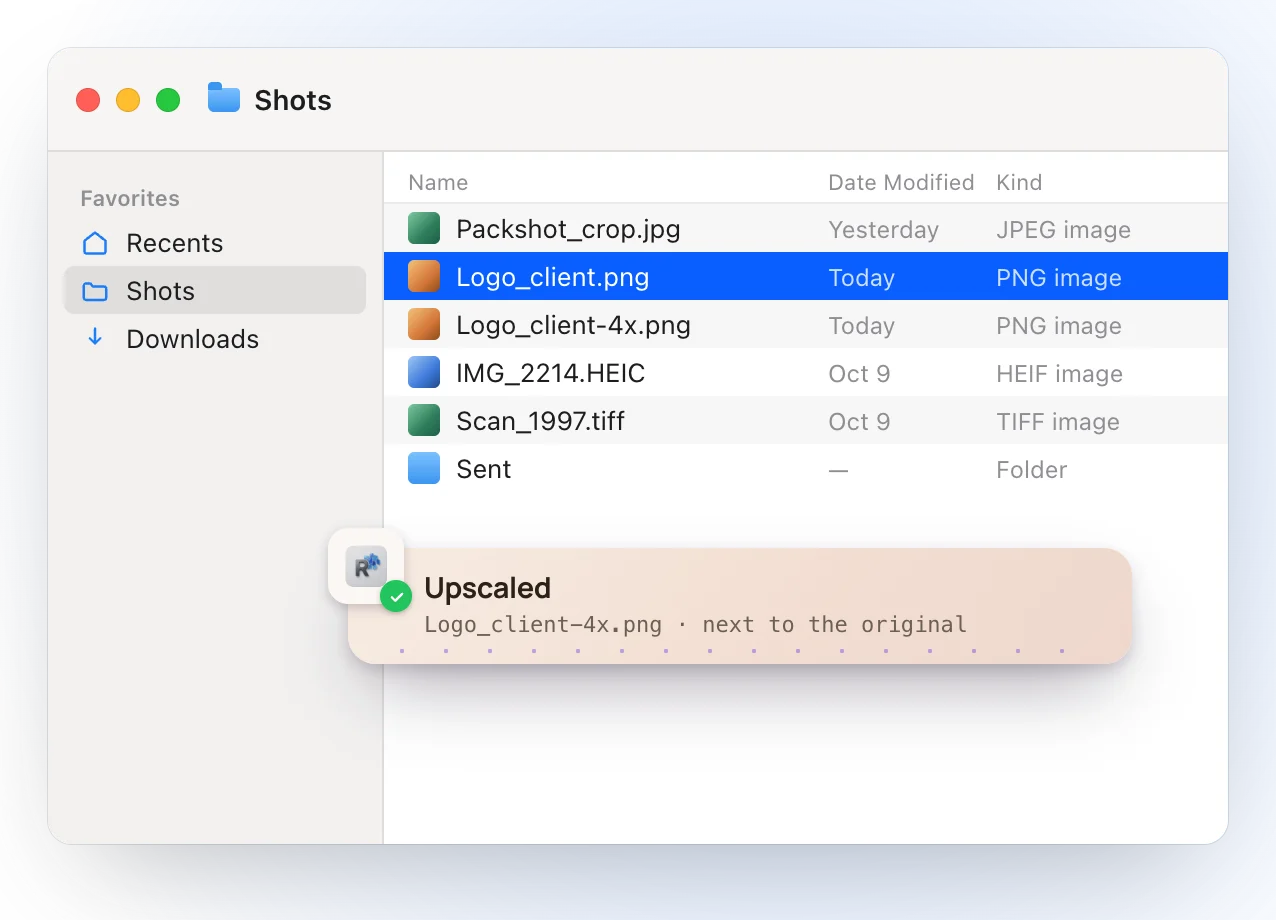Click the JPEG image kind cell
This screenshot has width=1276, height=920.
point(1064,230)
